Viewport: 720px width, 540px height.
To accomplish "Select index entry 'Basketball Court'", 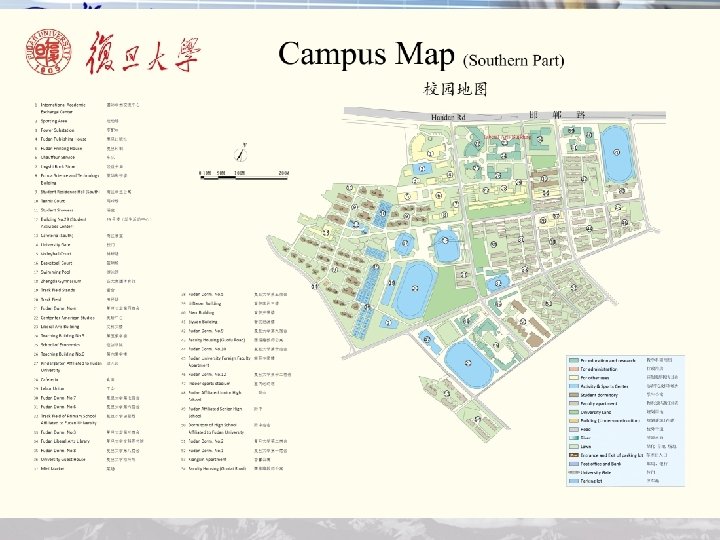I will (56, 263).
